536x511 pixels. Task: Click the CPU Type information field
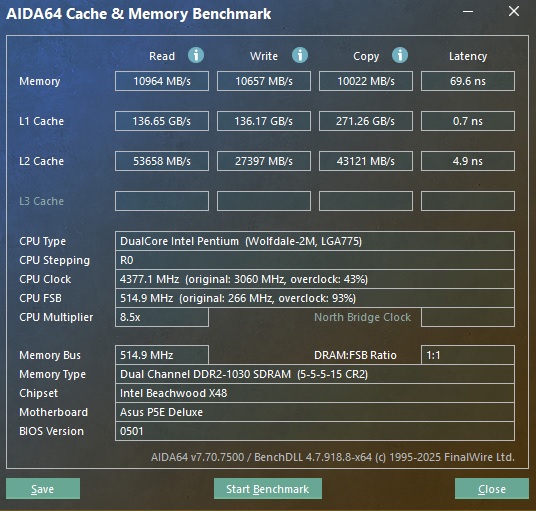pos(315,241)
